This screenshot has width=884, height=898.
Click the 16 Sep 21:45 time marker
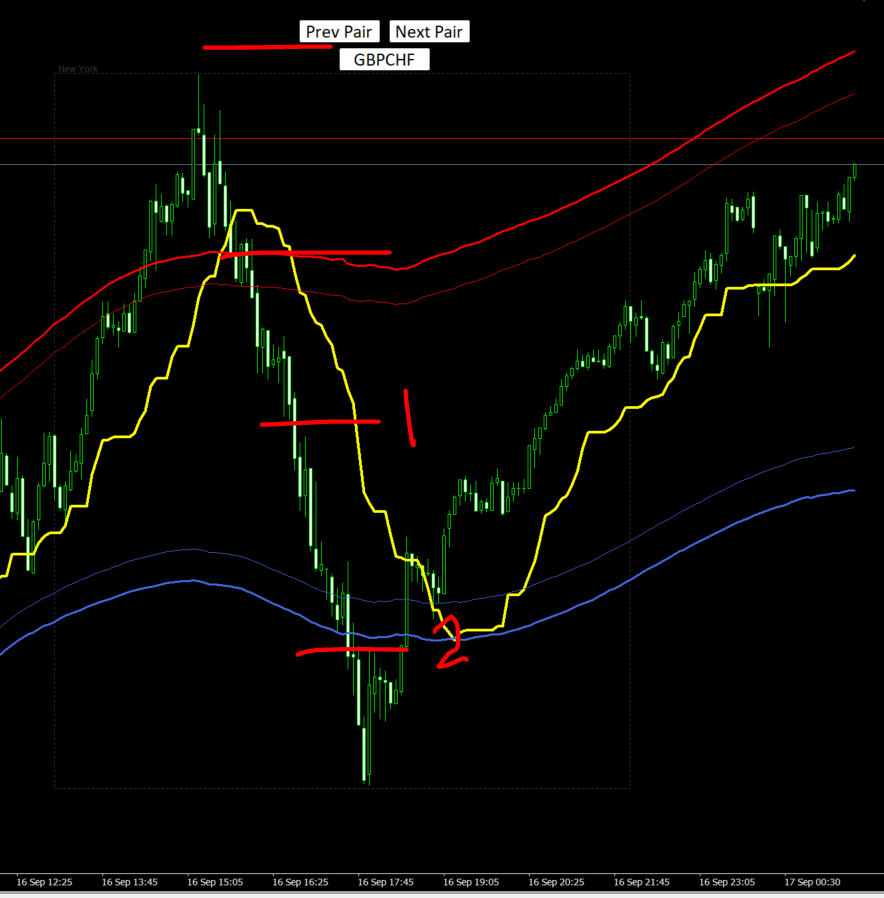tap(643, 883)
